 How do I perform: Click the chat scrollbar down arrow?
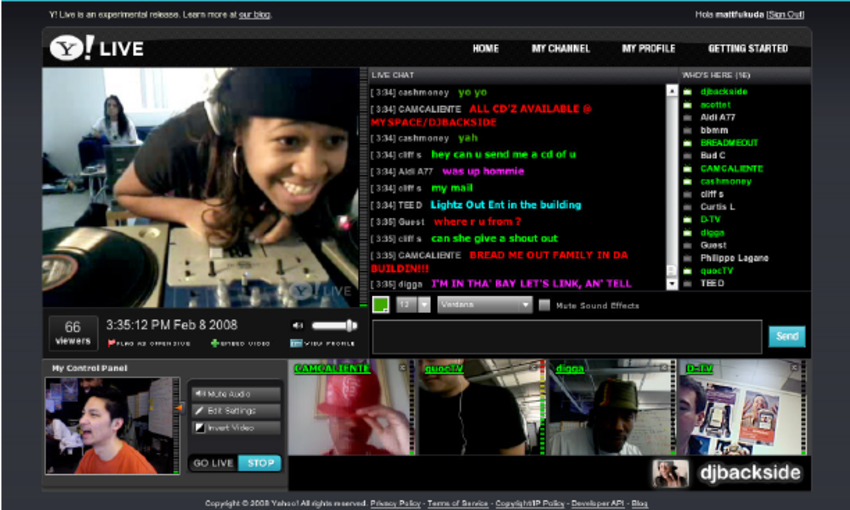click(x=672, y=283)
